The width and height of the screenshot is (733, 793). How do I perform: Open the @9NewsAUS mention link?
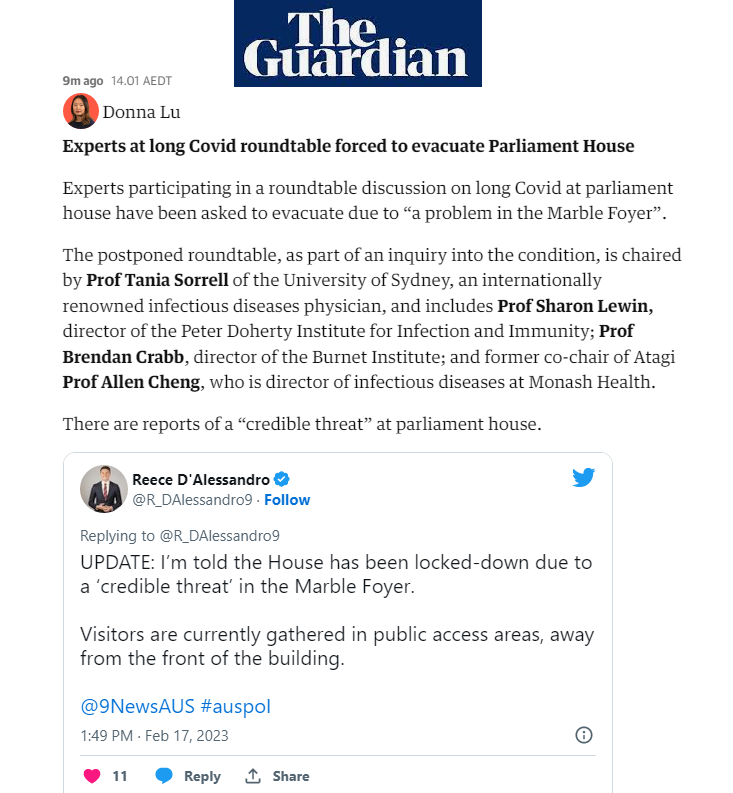137,706
